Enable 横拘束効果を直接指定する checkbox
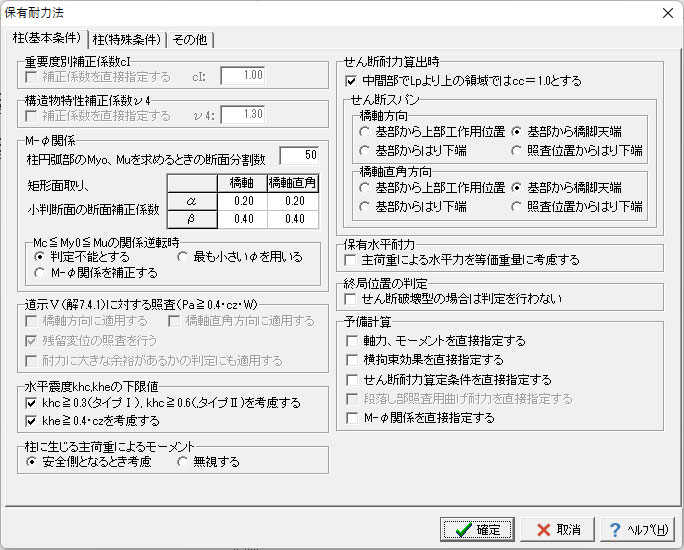This screenshot has width=684, height=550. click(425, 360)
